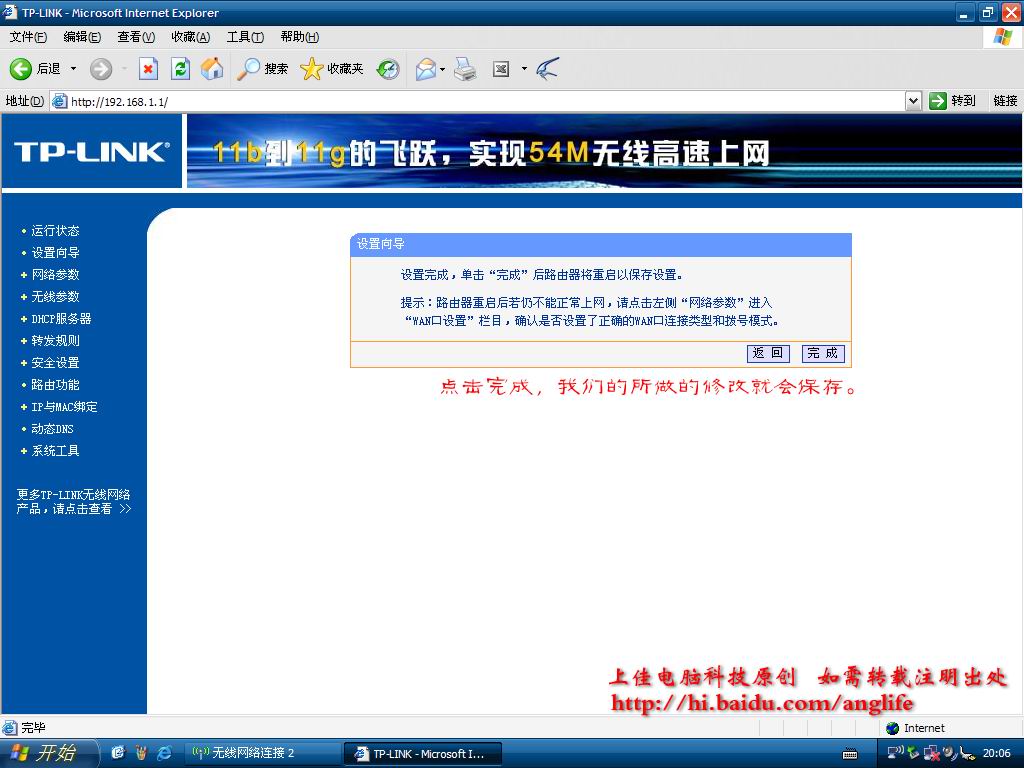This screenshot has height=768, width=1024.
Task: Click the Windows flag logo throbber
Action: [x=1002, y=37]
